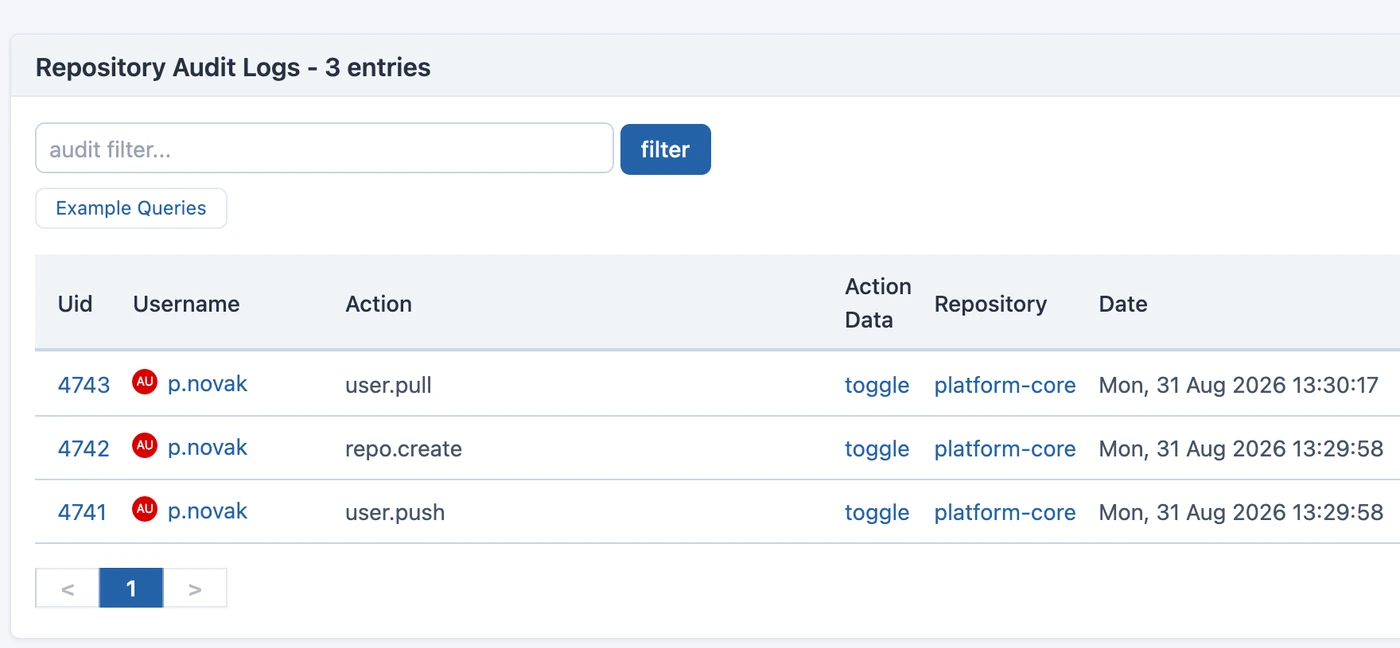
Task: Go to next page with > button
Action: pos(195,588)
